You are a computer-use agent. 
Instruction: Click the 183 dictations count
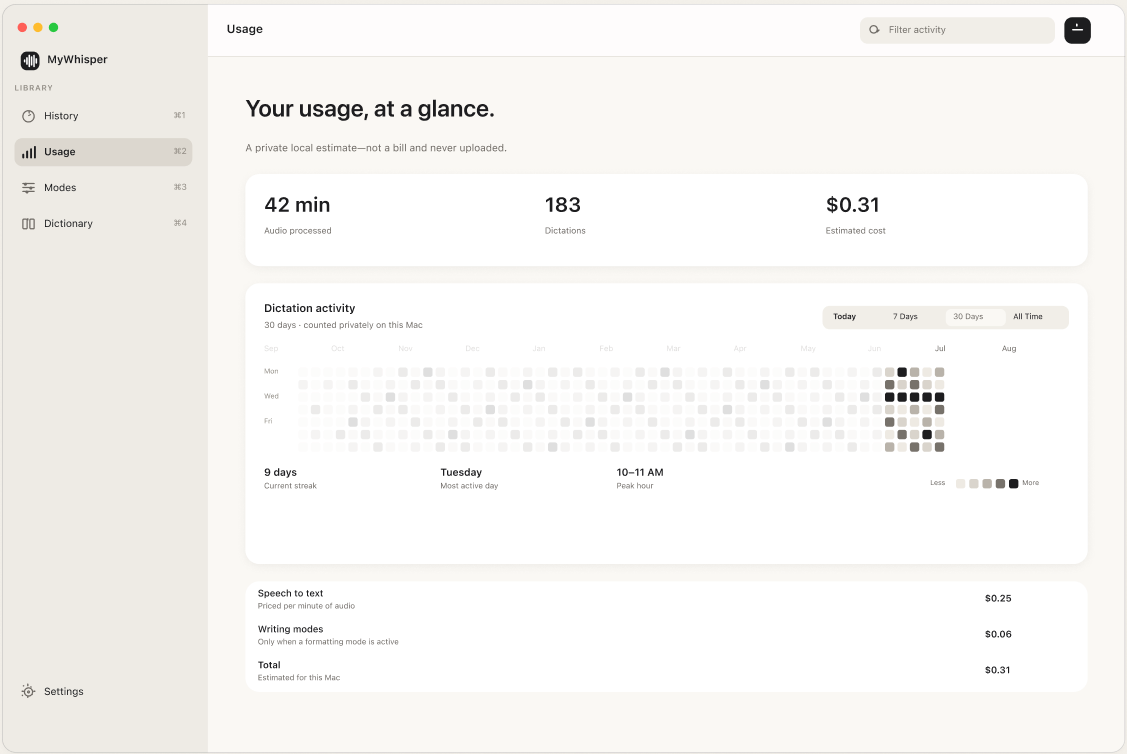(x=563, y=205)
